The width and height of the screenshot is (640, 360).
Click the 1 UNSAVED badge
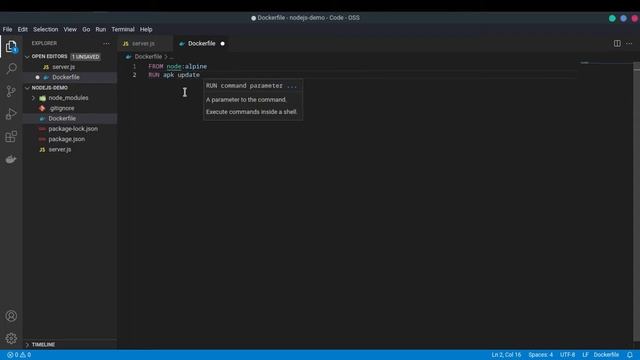[85, 57]
